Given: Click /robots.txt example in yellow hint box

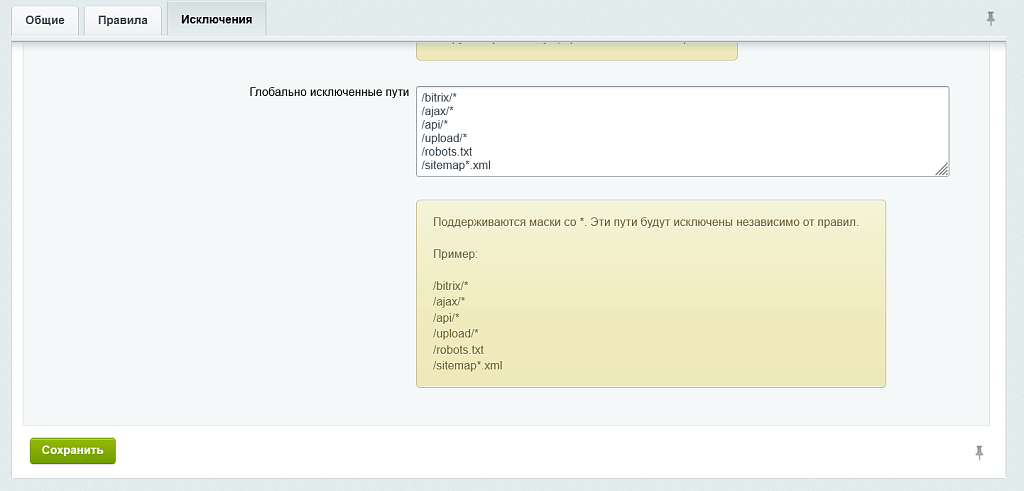Looking at the screenshot, I should (x=458, y=350).
